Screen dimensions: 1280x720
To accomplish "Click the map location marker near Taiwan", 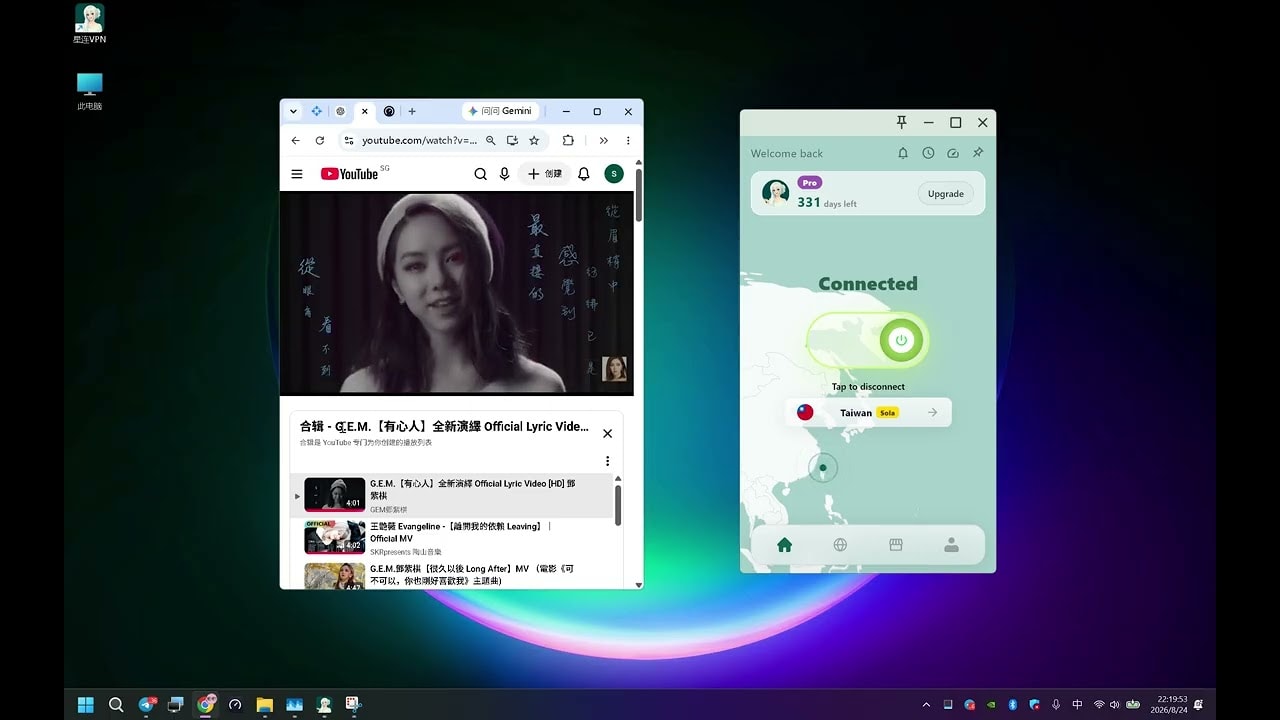I will [x=823, y=467].
